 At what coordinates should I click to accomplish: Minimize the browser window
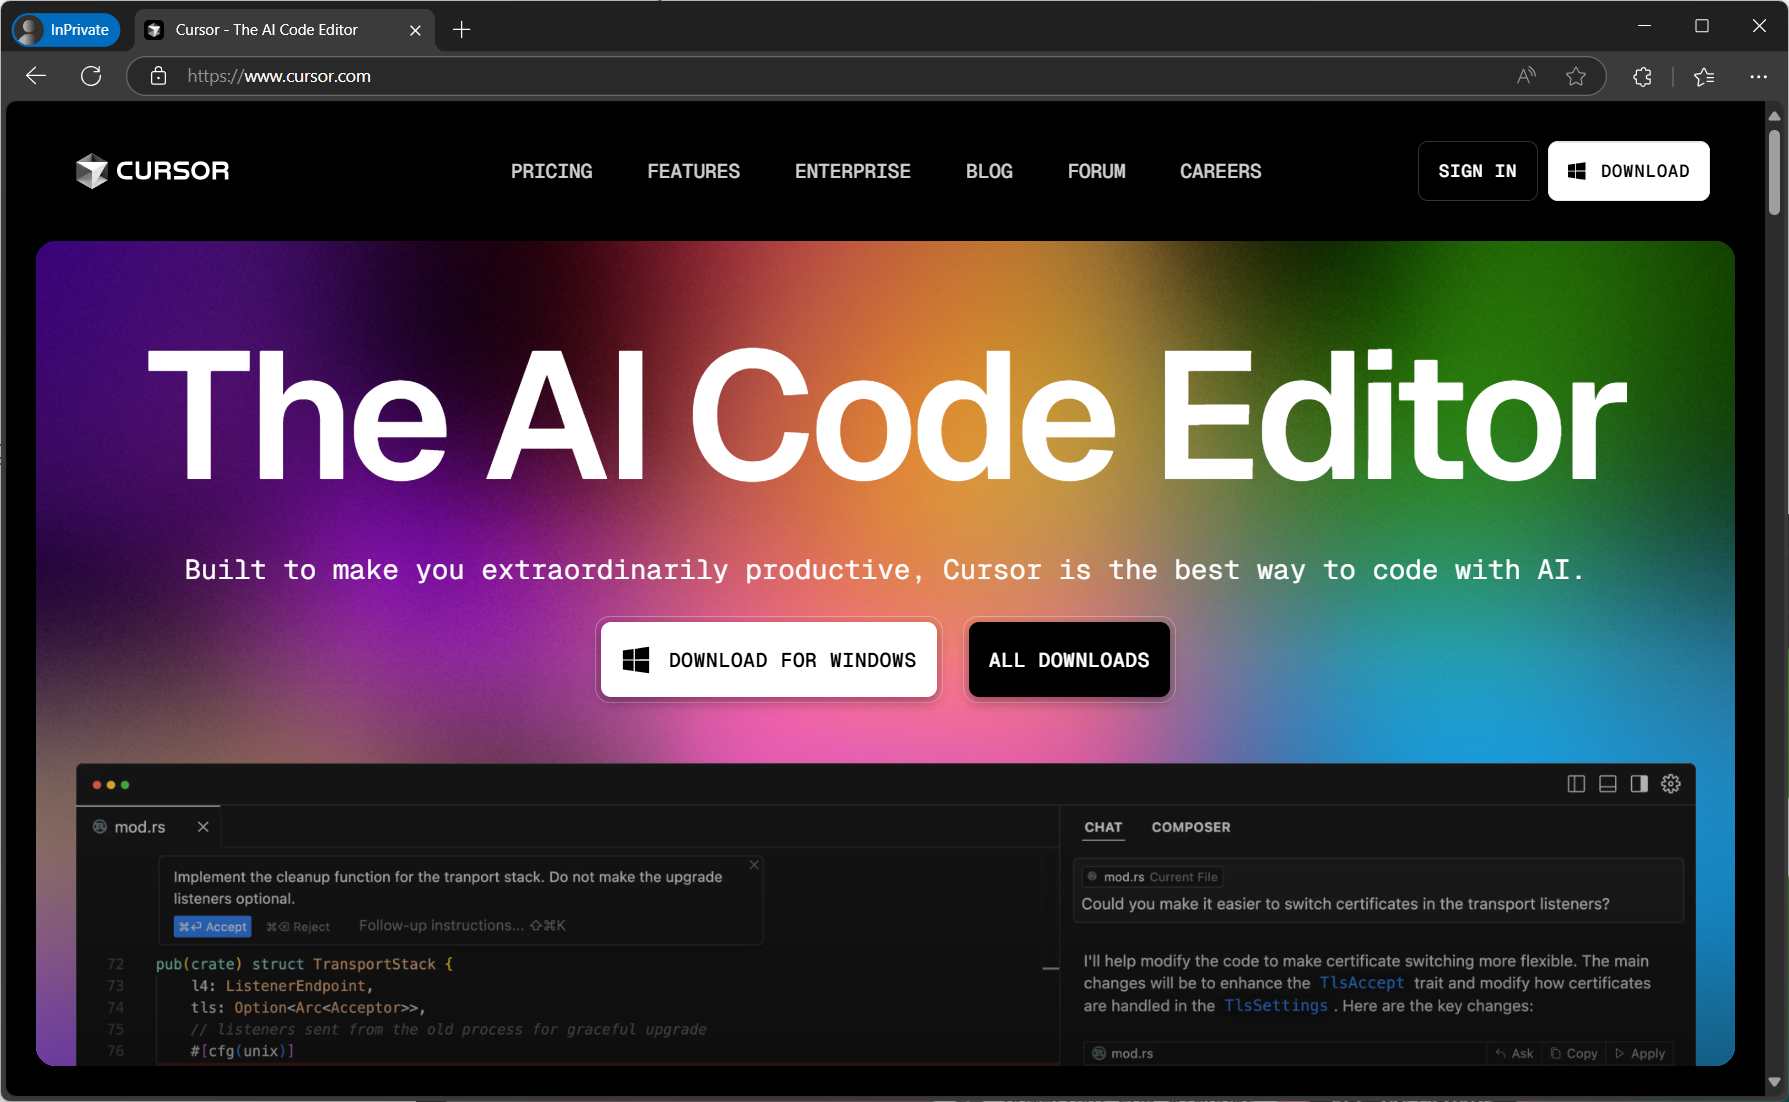pyautogui.click(x=1644, y=26)
